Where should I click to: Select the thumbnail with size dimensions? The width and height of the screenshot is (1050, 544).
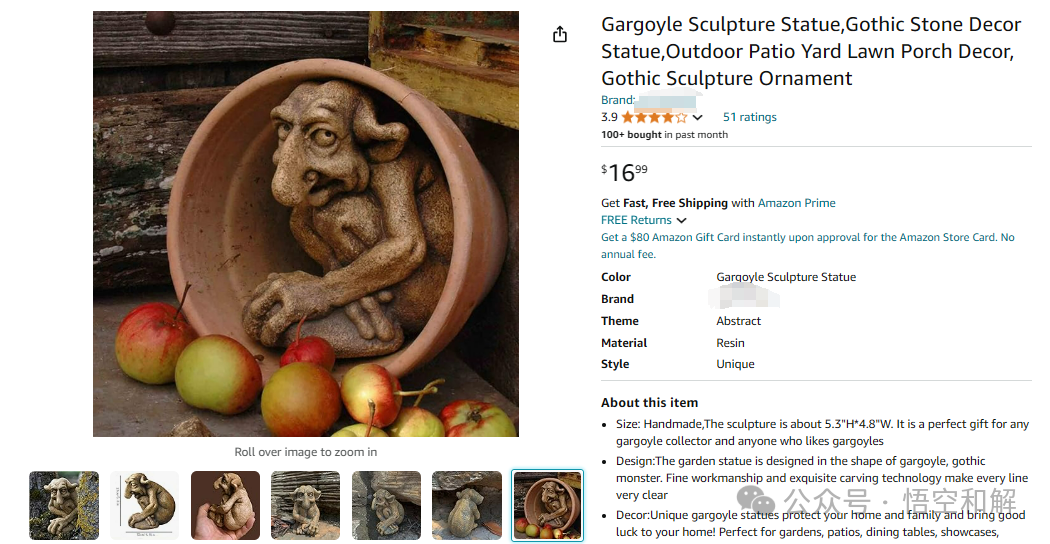pos(145,506)
